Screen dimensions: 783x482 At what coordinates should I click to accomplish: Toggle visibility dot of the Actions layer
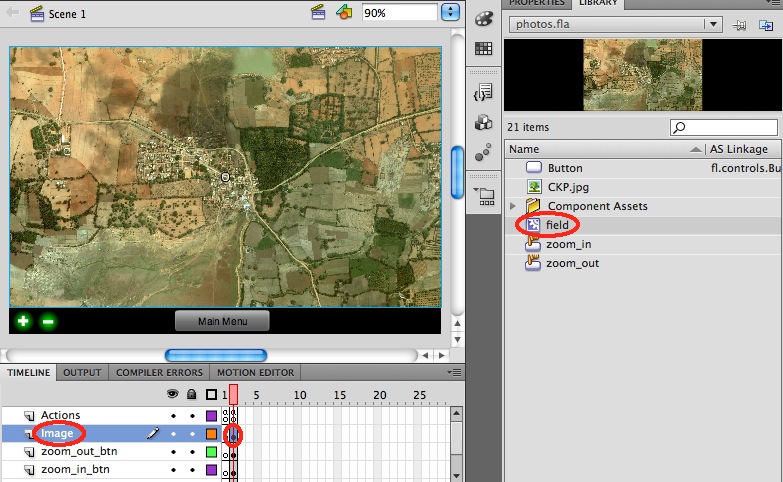tap(173, 416)
